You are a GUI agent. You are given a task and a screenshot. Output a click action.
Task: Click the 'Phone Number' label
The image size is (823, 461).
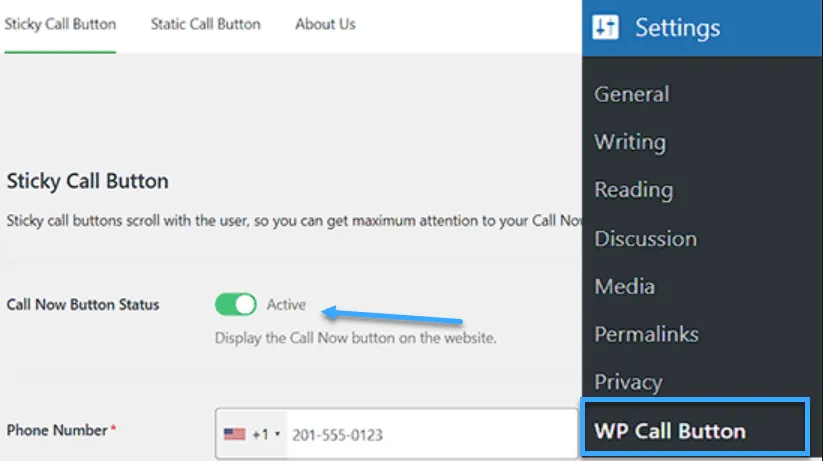click(x=57, y=431)
